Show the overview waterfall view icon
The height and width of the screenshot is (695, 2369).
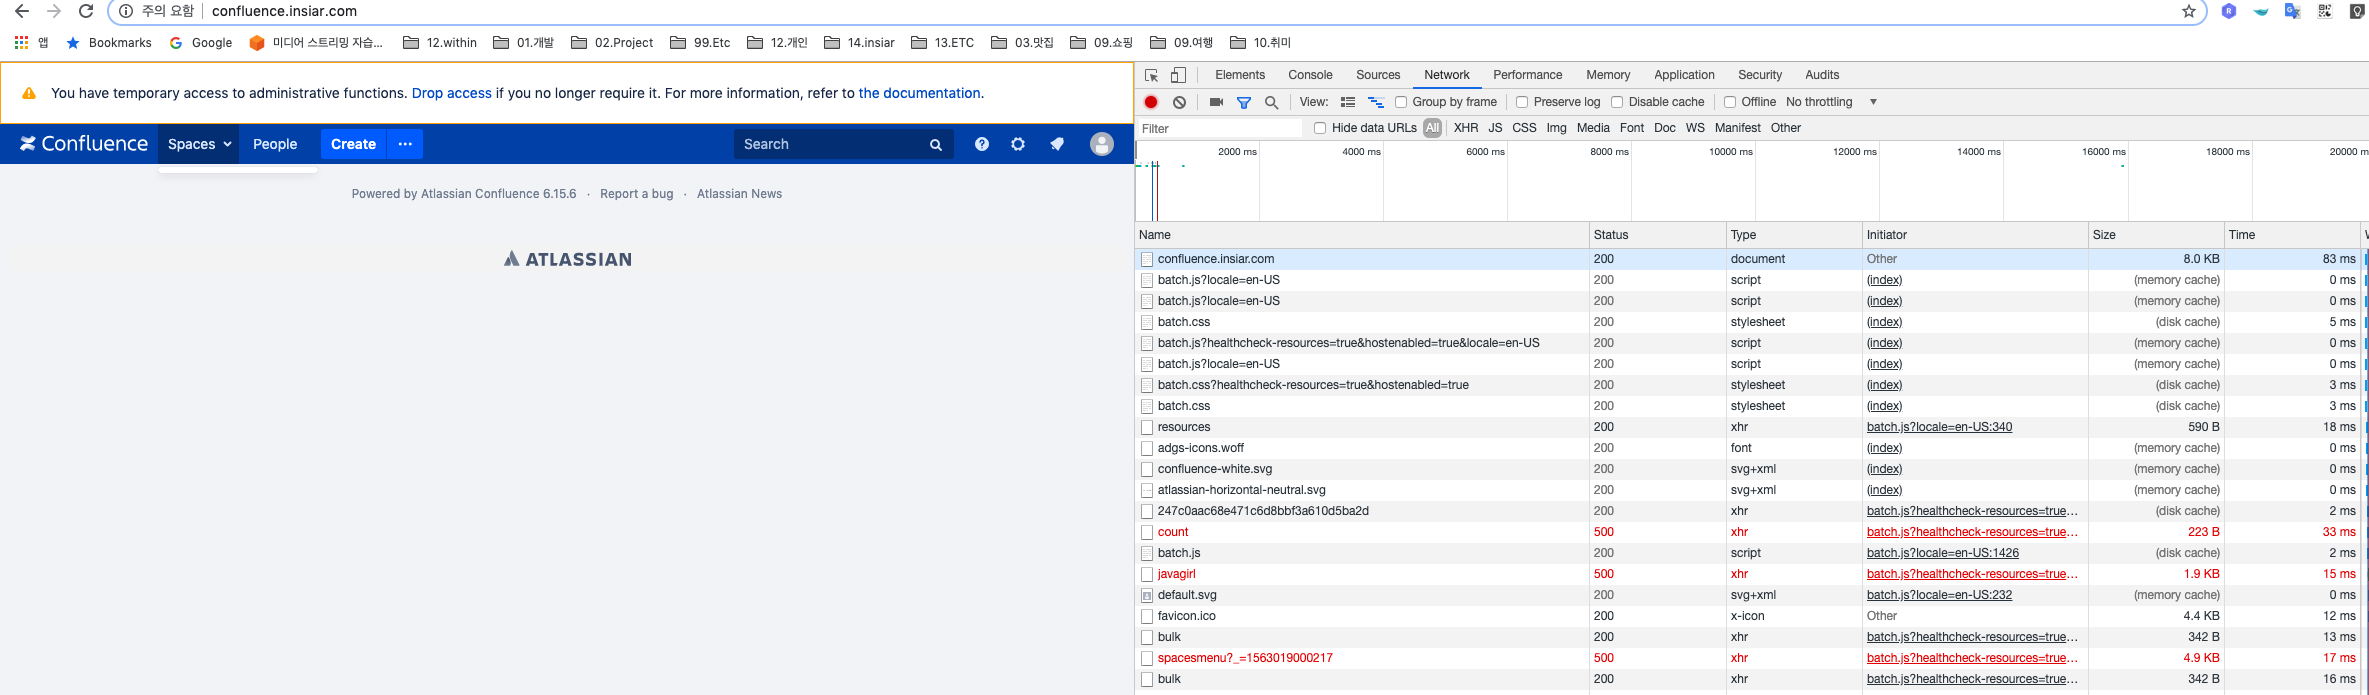pyautogui.click(x=1376, y=102)
